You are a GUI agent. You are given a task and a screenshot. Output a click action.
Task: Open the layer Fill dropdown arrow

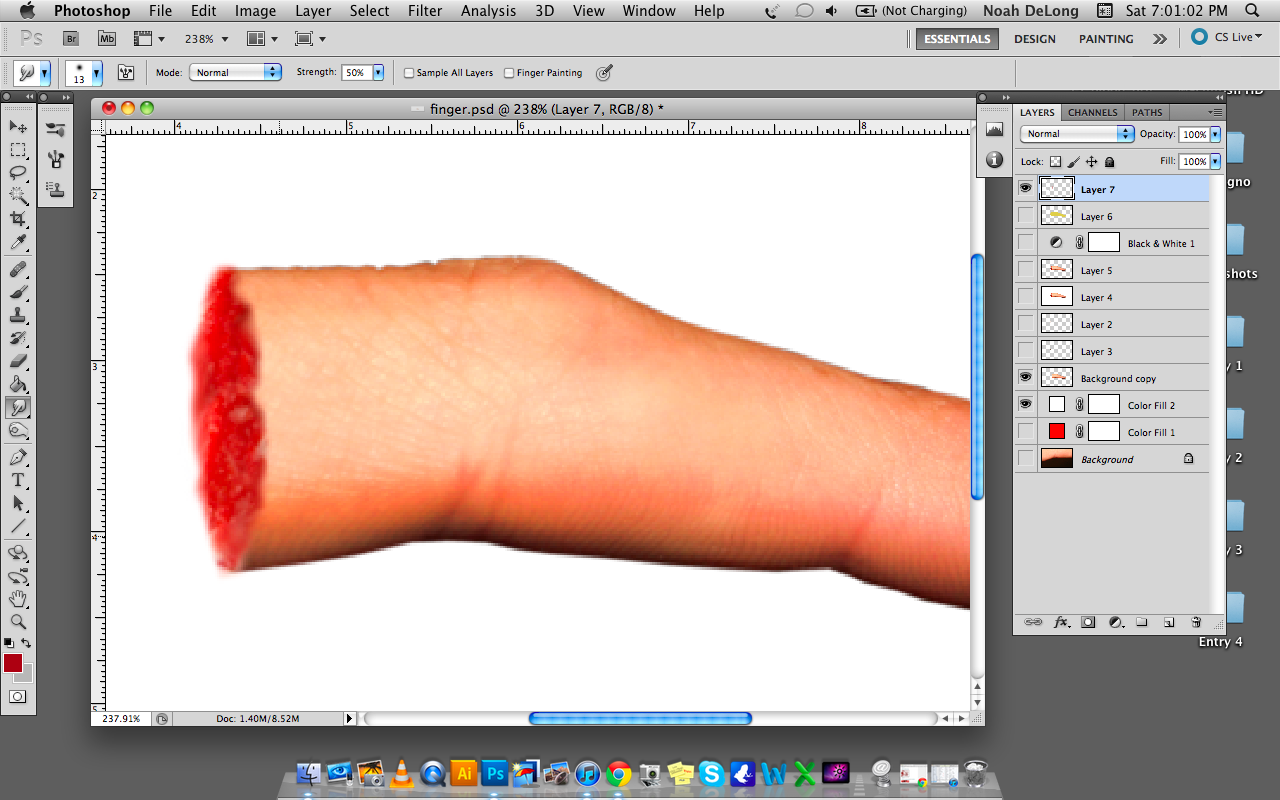coord(1215,161)
